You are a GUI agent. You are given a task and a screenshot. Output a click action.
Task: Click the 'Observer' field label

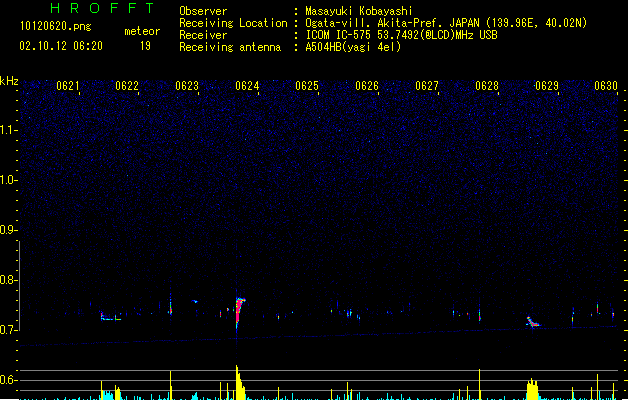pyautogui.click(x=203, y=11)
